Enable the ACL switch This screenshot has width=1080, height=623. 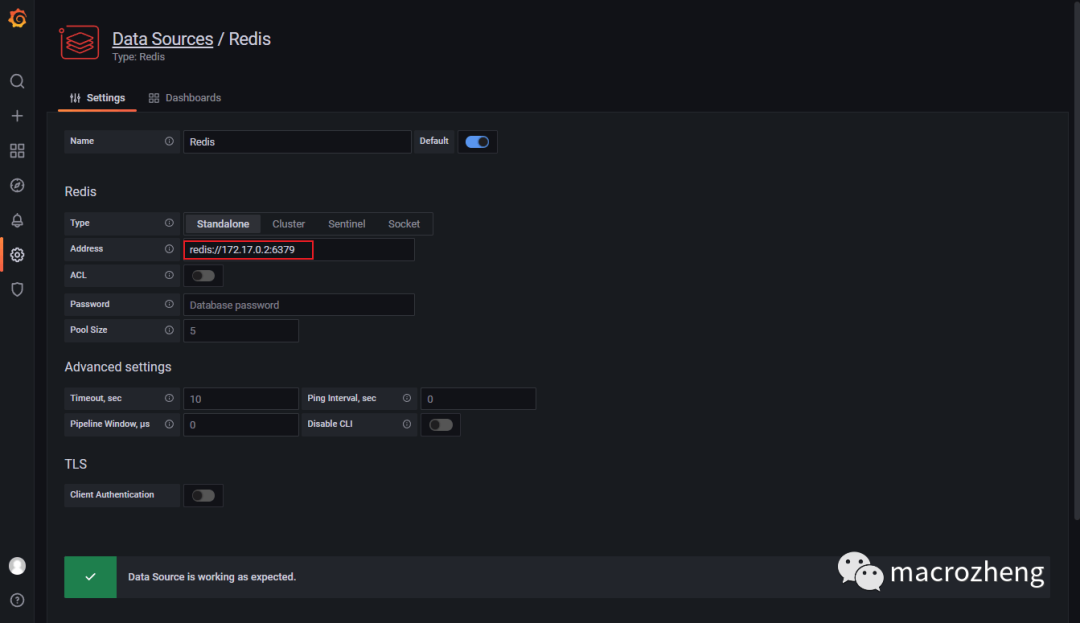[x=203, y=275]
